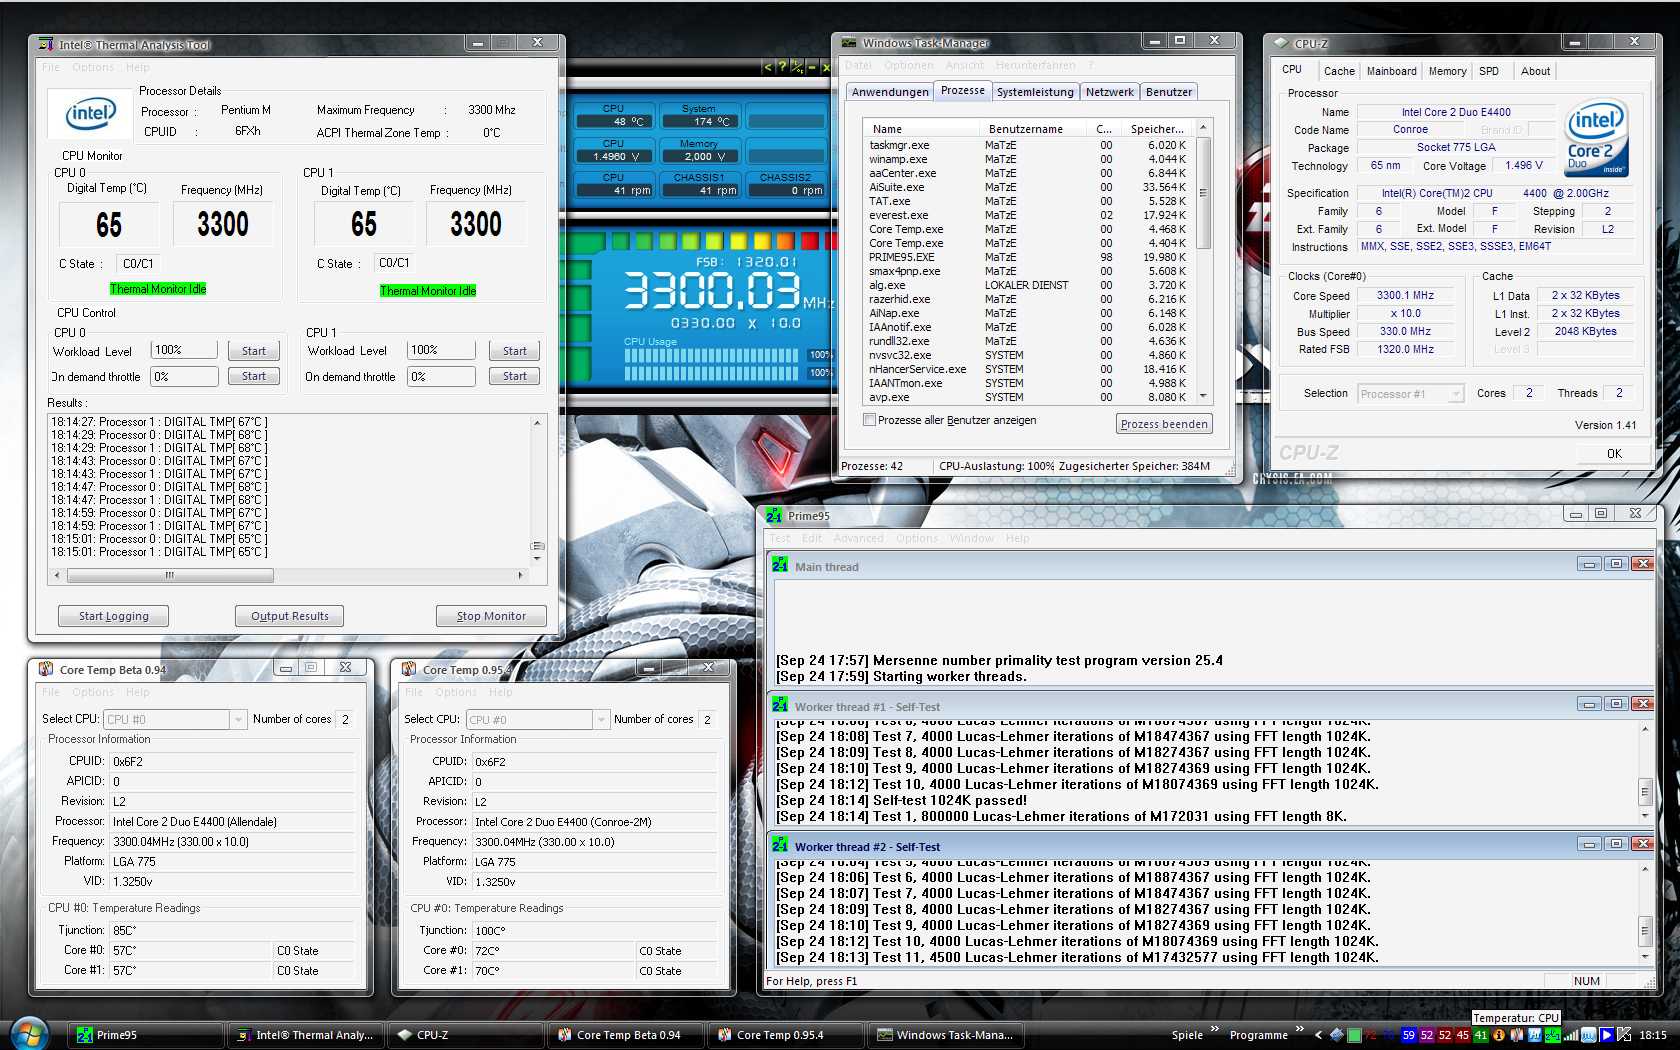Sort processes by Benutzername column

click(1026, 129)
